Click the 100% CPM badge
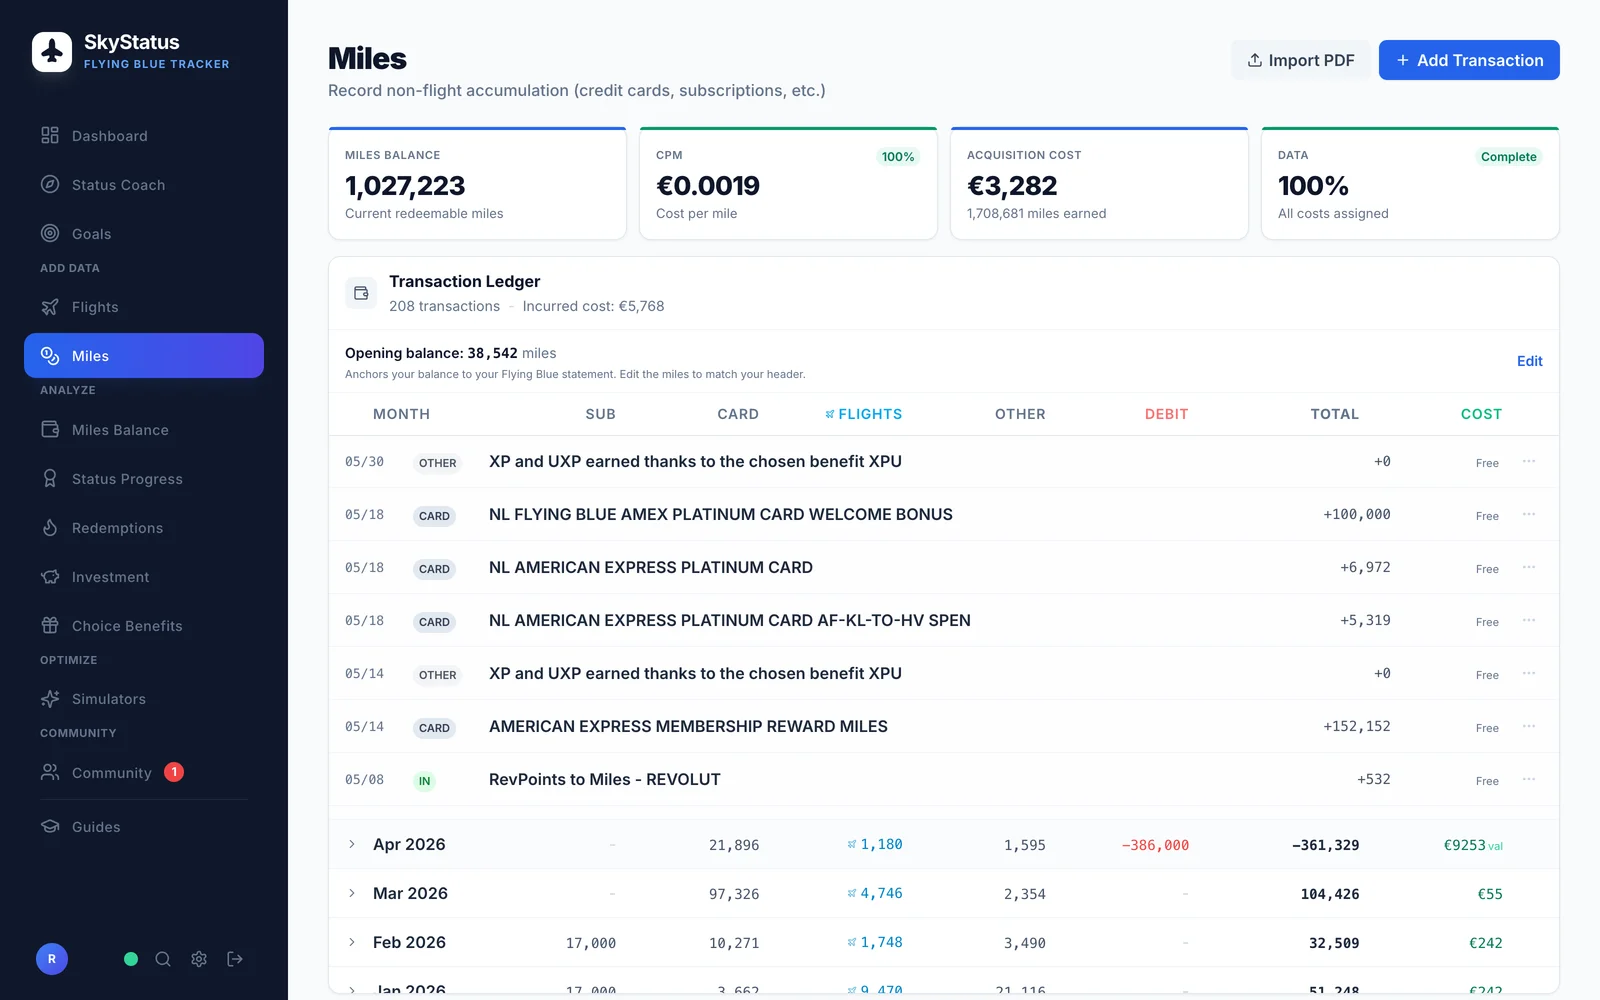 (898, 157)
